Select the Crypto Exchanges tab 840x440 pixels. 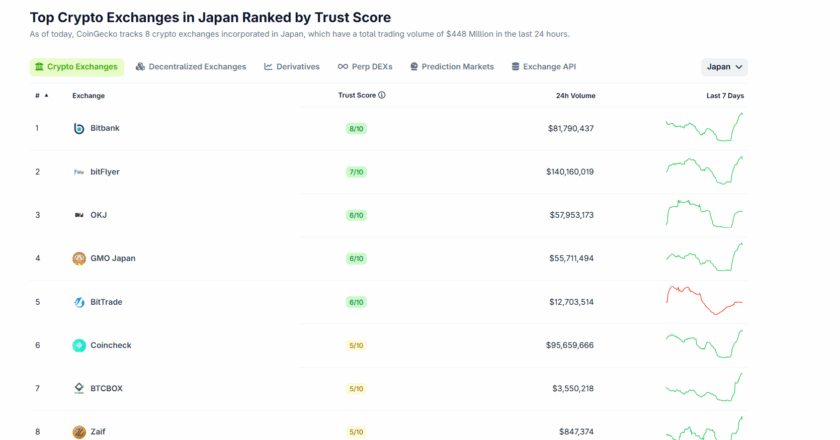pyautogui.click(x=77, y=67)
